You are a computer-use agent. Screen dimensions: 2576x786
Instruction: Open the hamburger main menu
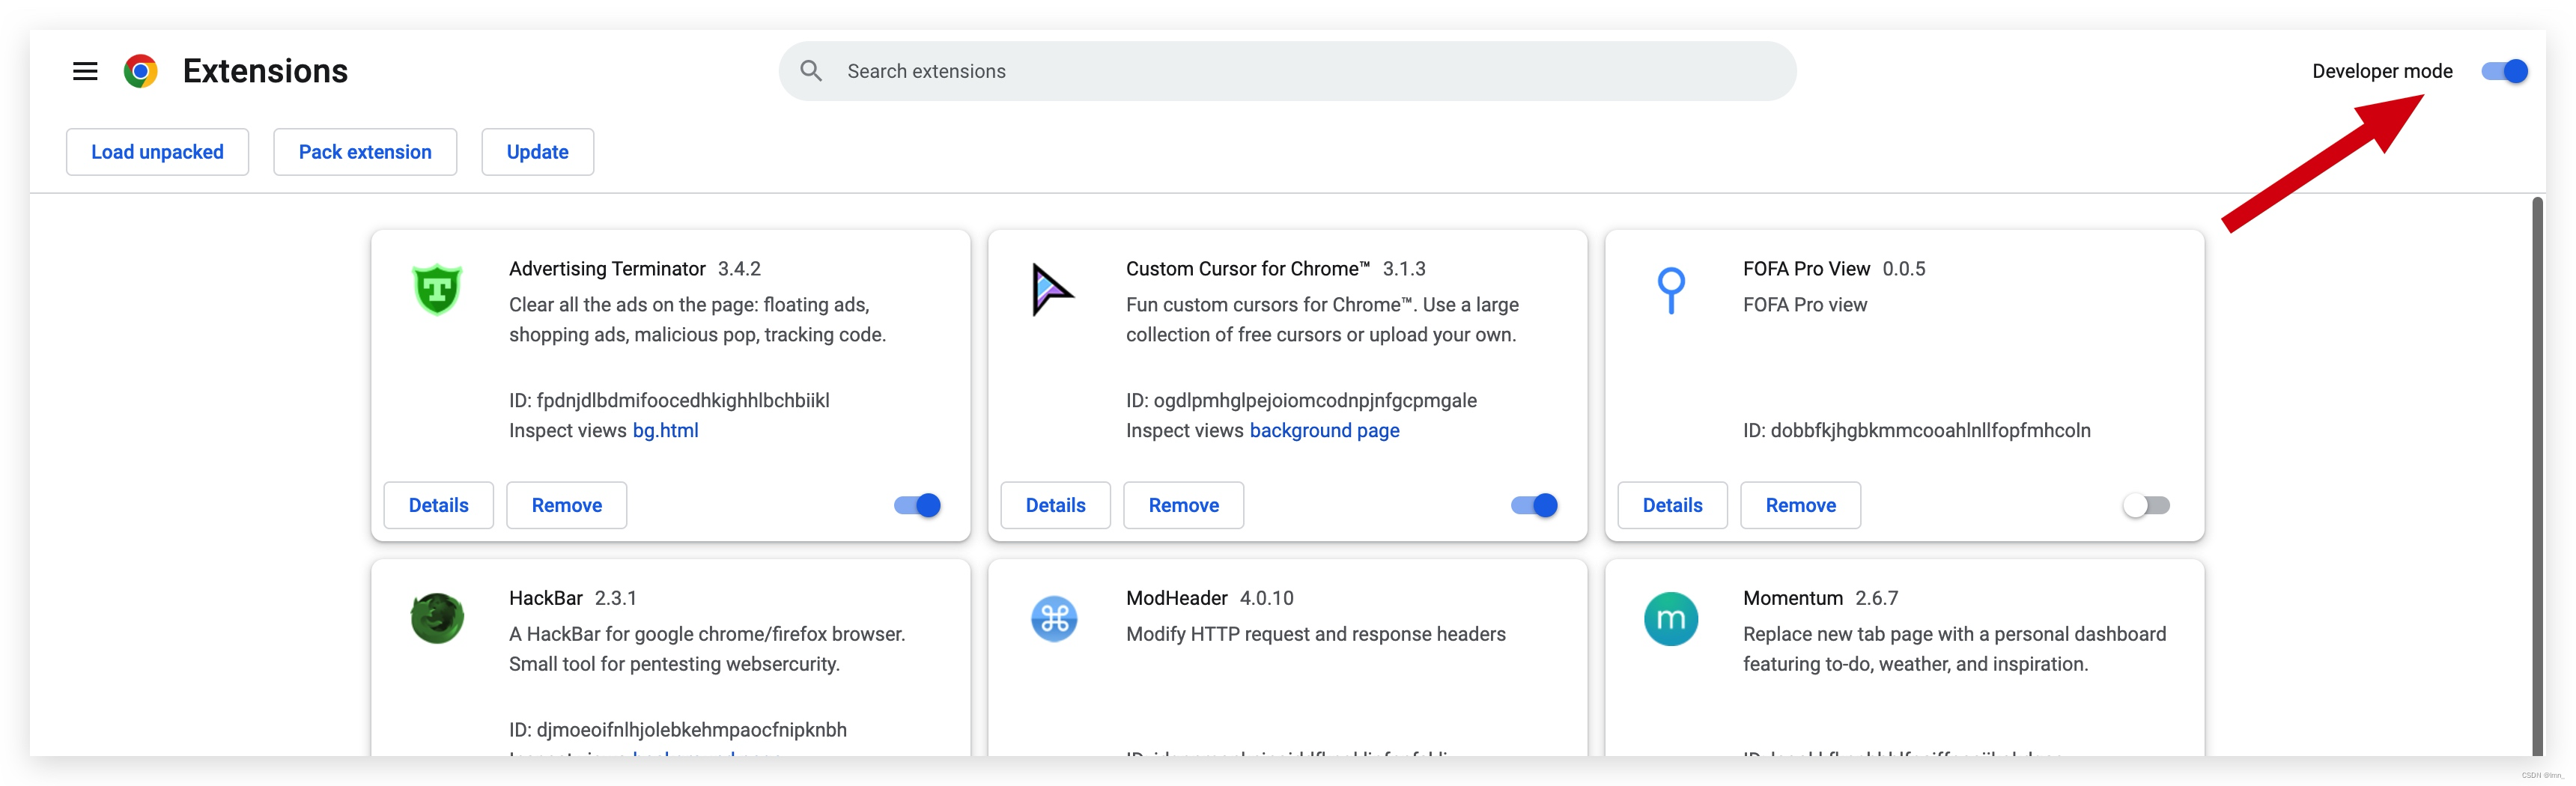(85, 71)
